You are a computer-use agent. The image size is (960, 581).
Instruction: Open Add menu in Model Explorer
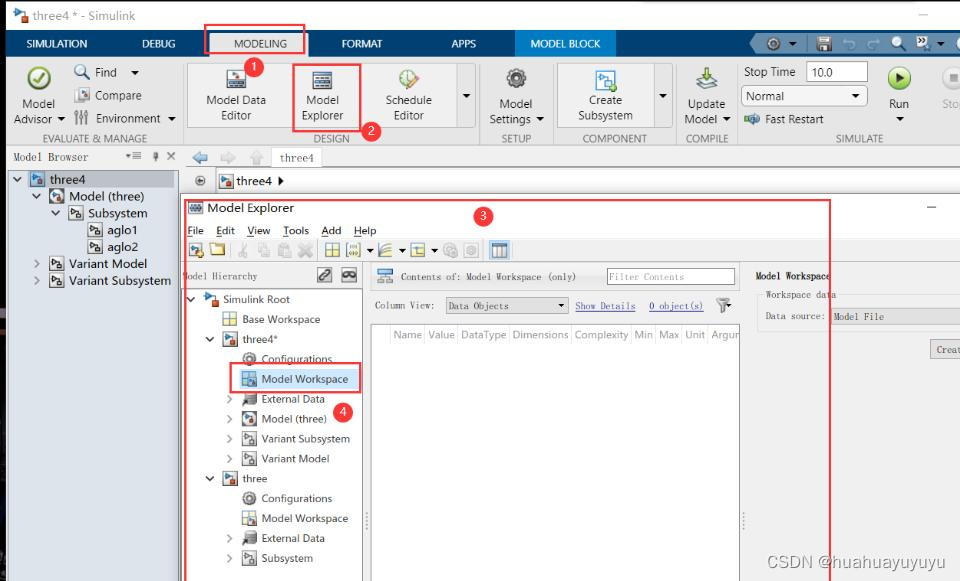coord(331,231)
